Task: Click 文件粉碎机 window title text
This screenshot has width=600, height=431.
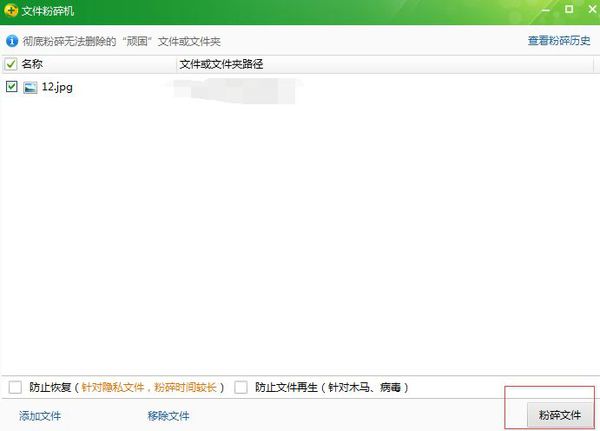Action: click(47, 11)
